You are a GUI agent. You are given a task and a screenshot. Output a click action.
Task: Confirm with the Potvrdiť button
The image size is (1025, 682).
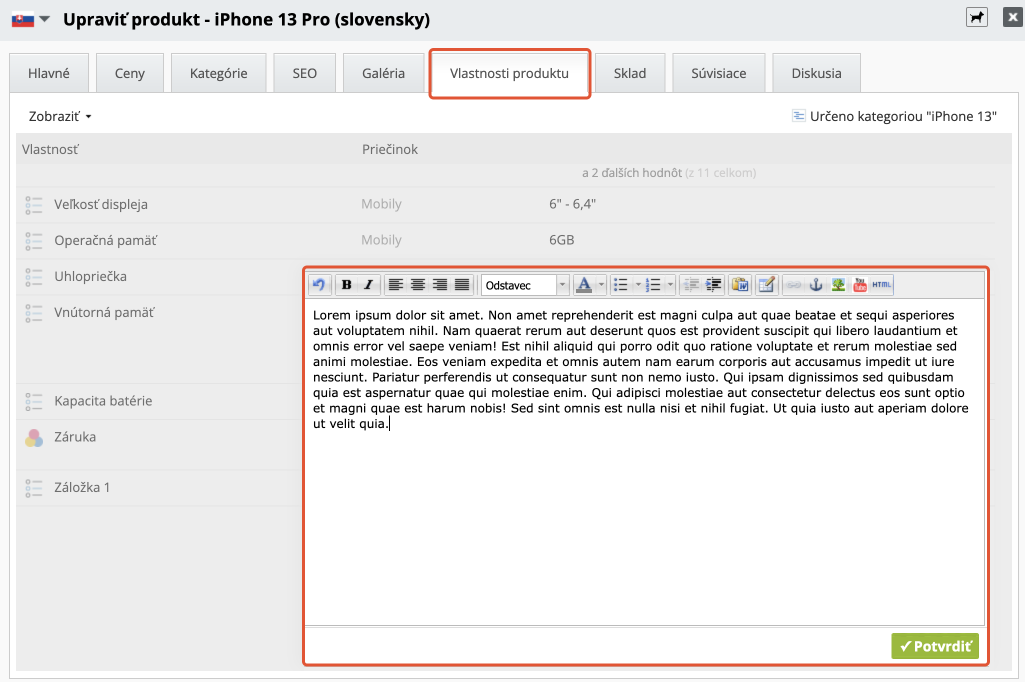(x=935, y=646)
